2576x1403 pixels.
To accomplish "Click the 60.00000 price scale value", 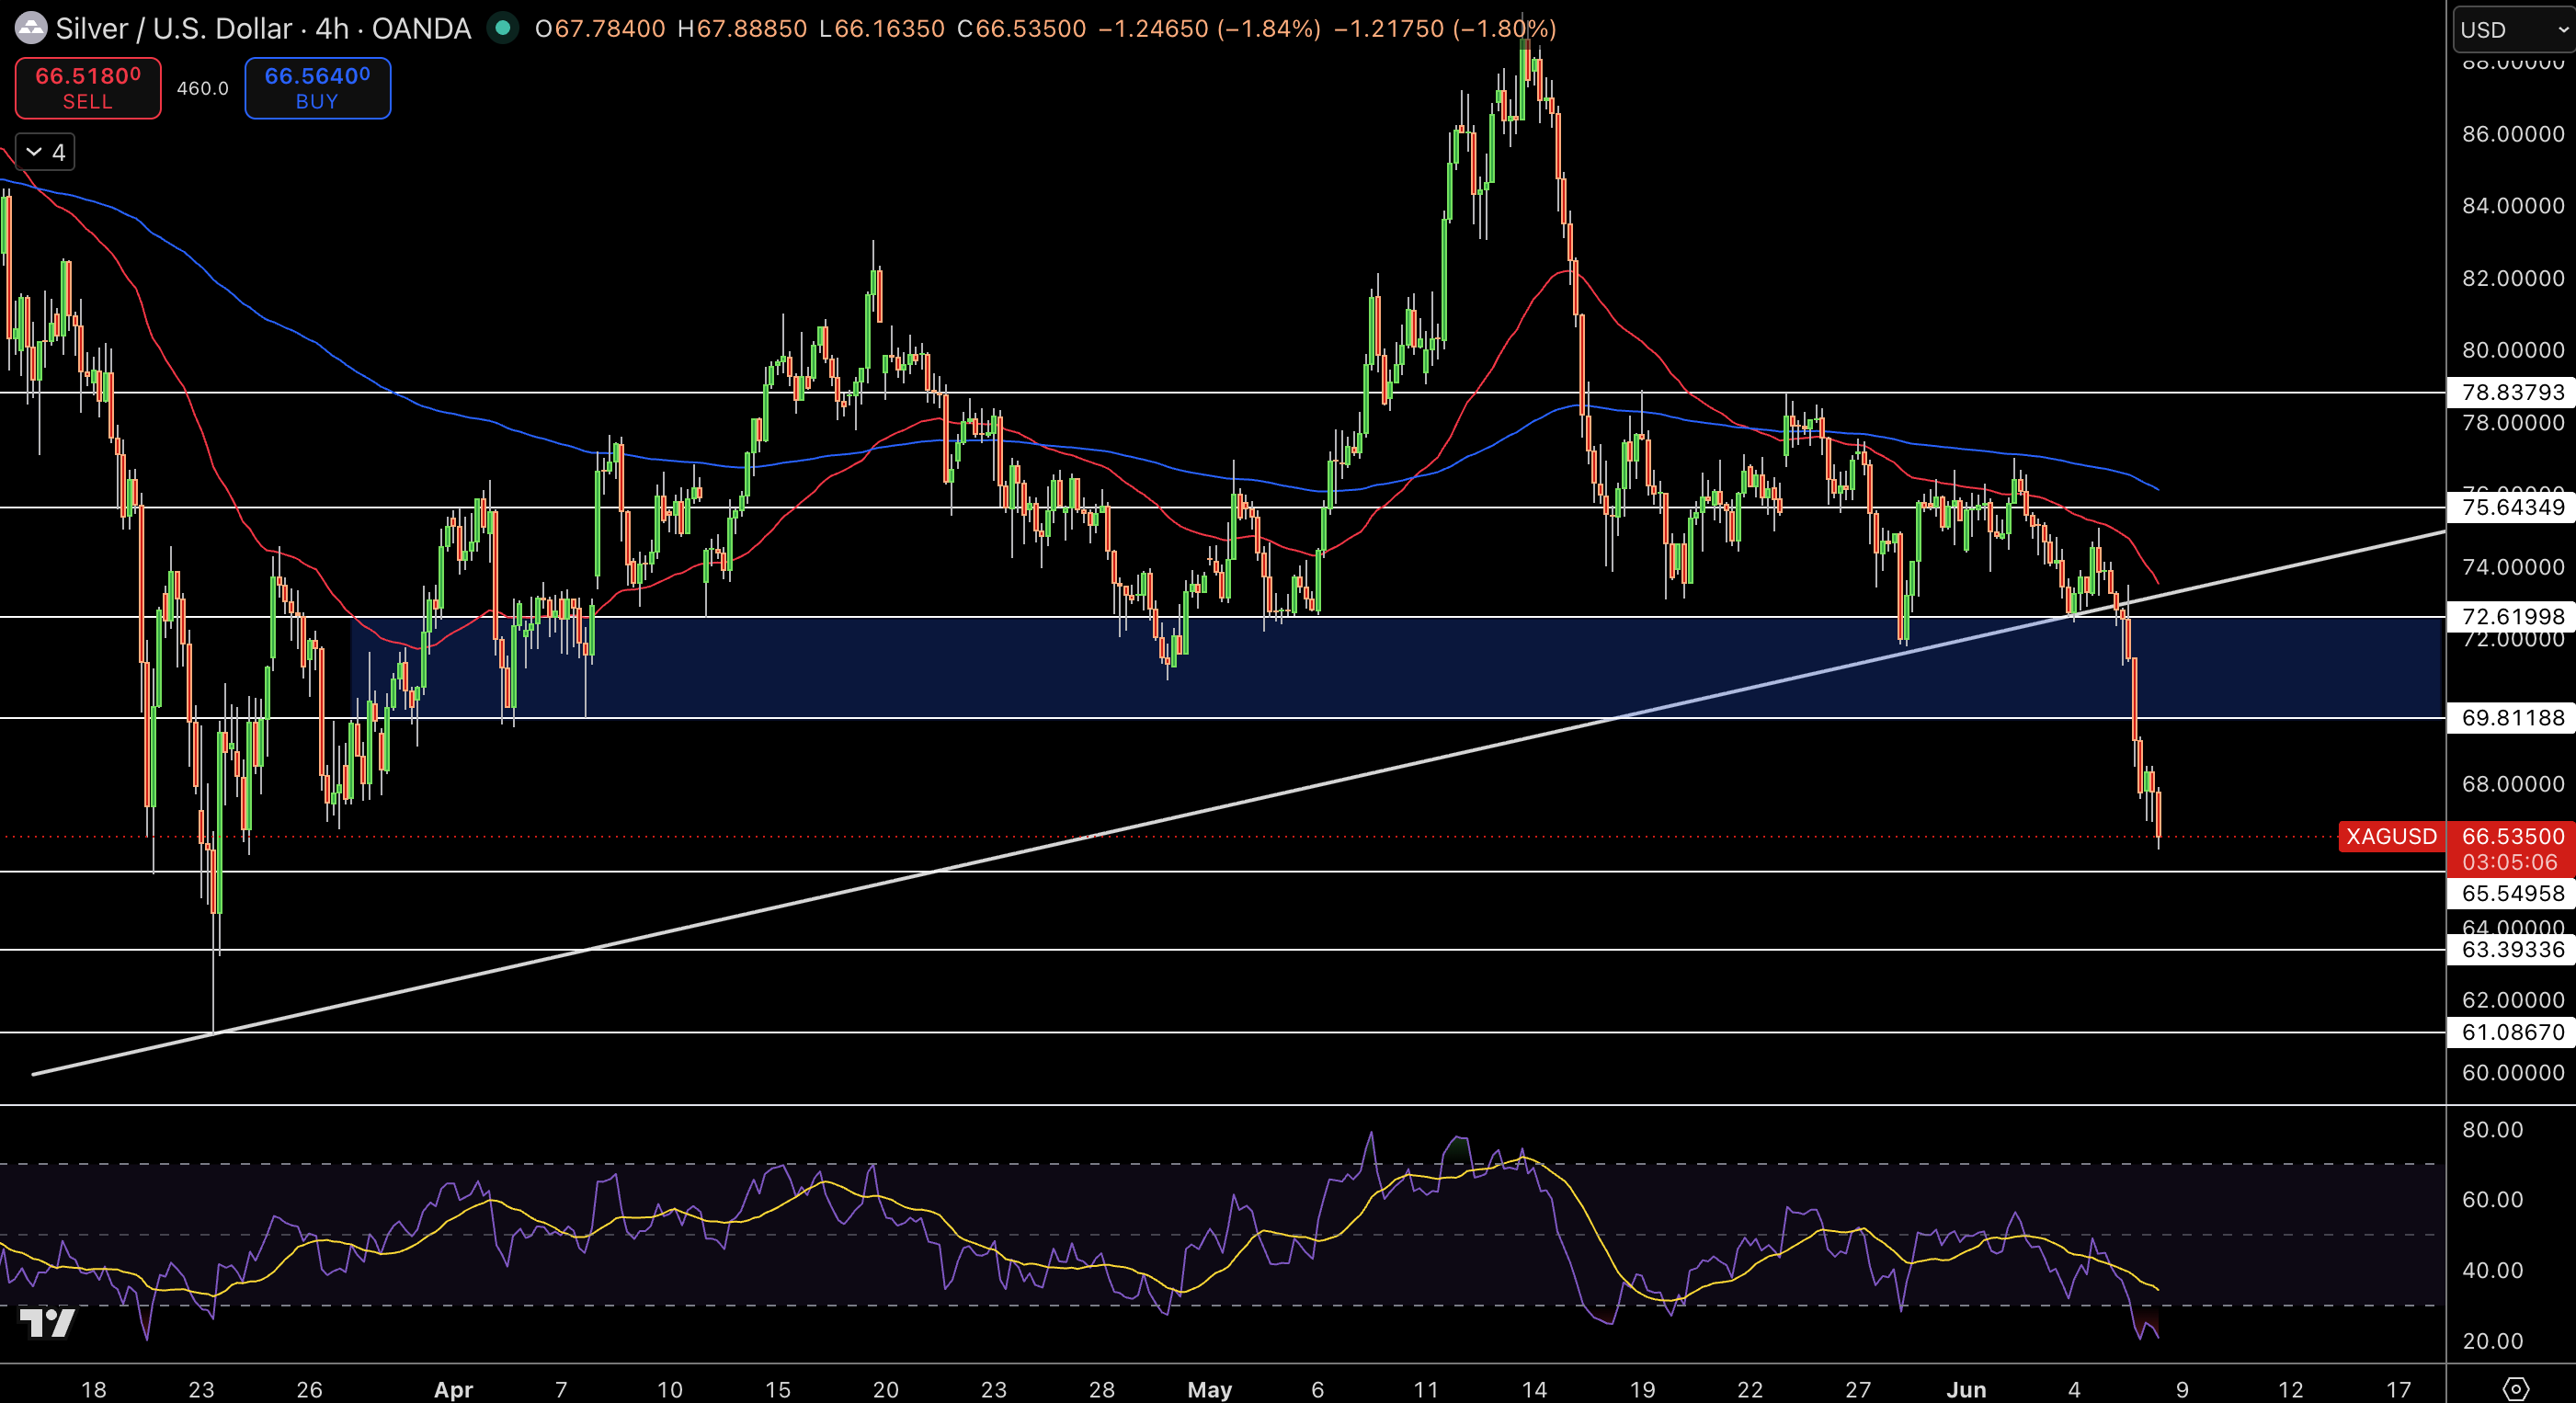I will point(2513,1073).
